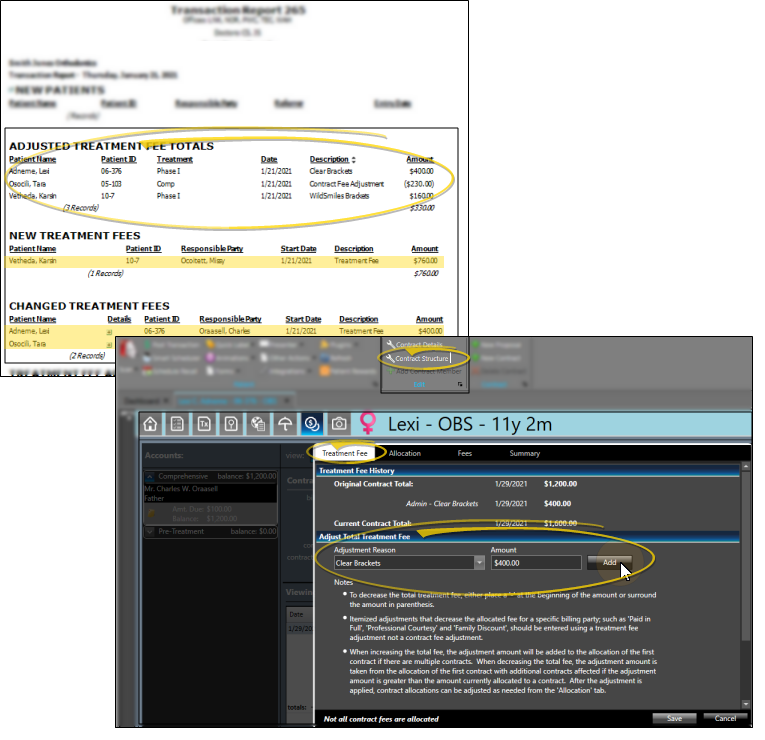Expand the Edit ribbon group launcher
This screenshot has width=765, height=740.
[x=460, y=384]
